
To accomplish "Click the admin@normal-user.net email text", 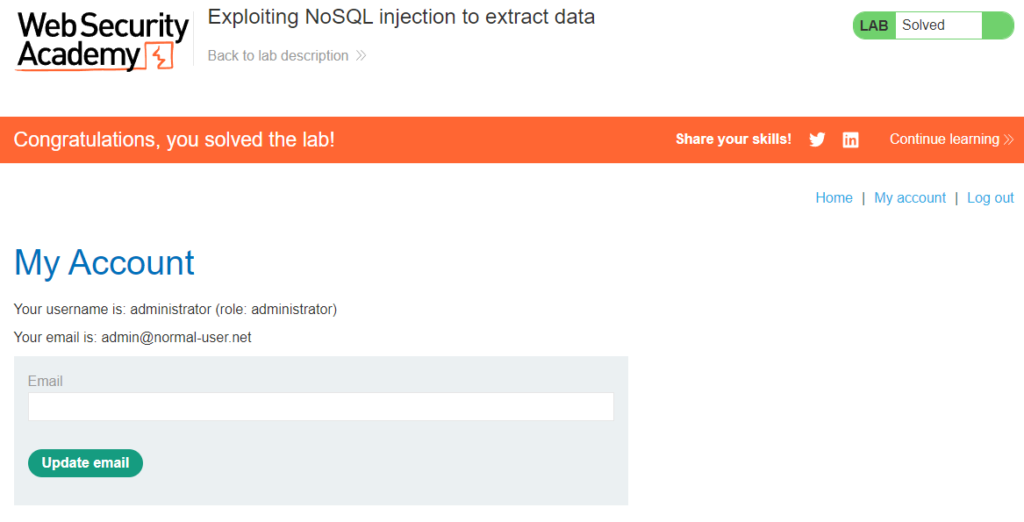I will click(176, 337).
